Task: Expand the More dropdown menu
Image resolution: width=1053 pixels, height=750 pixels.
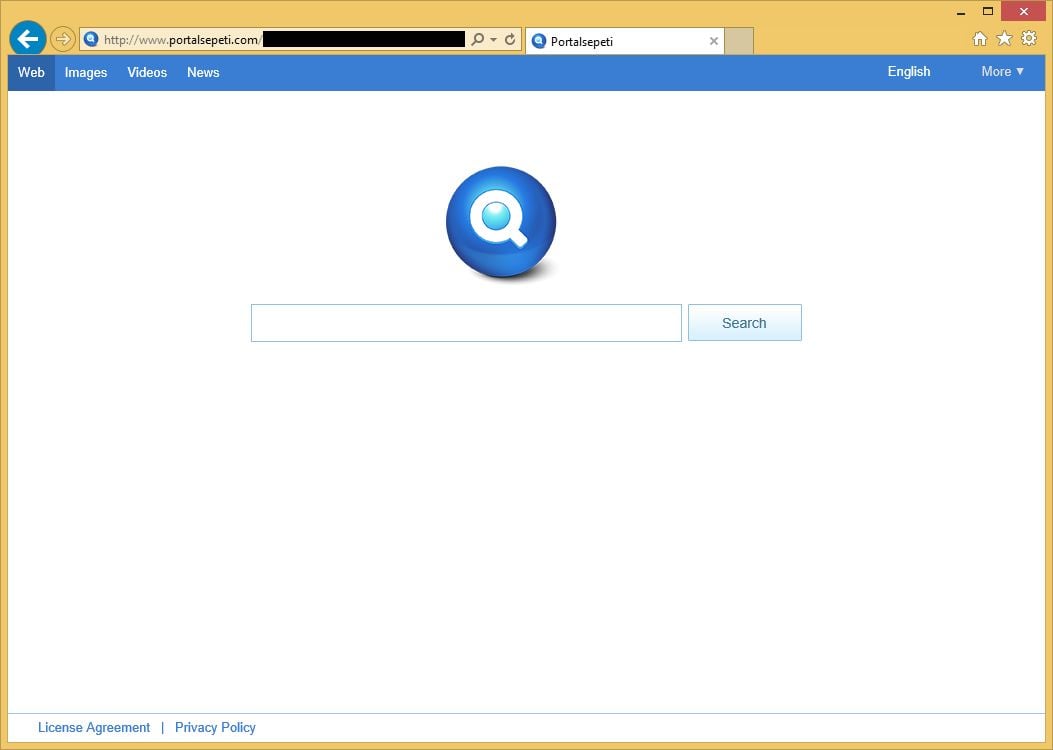Action: click(x=1003, y=72)
